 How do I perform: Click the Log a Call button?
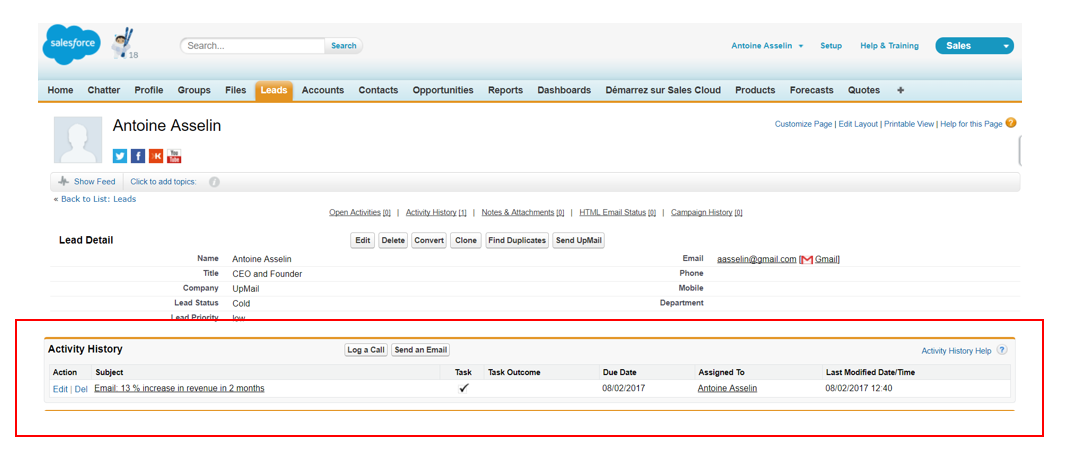(x=366, y=350)
